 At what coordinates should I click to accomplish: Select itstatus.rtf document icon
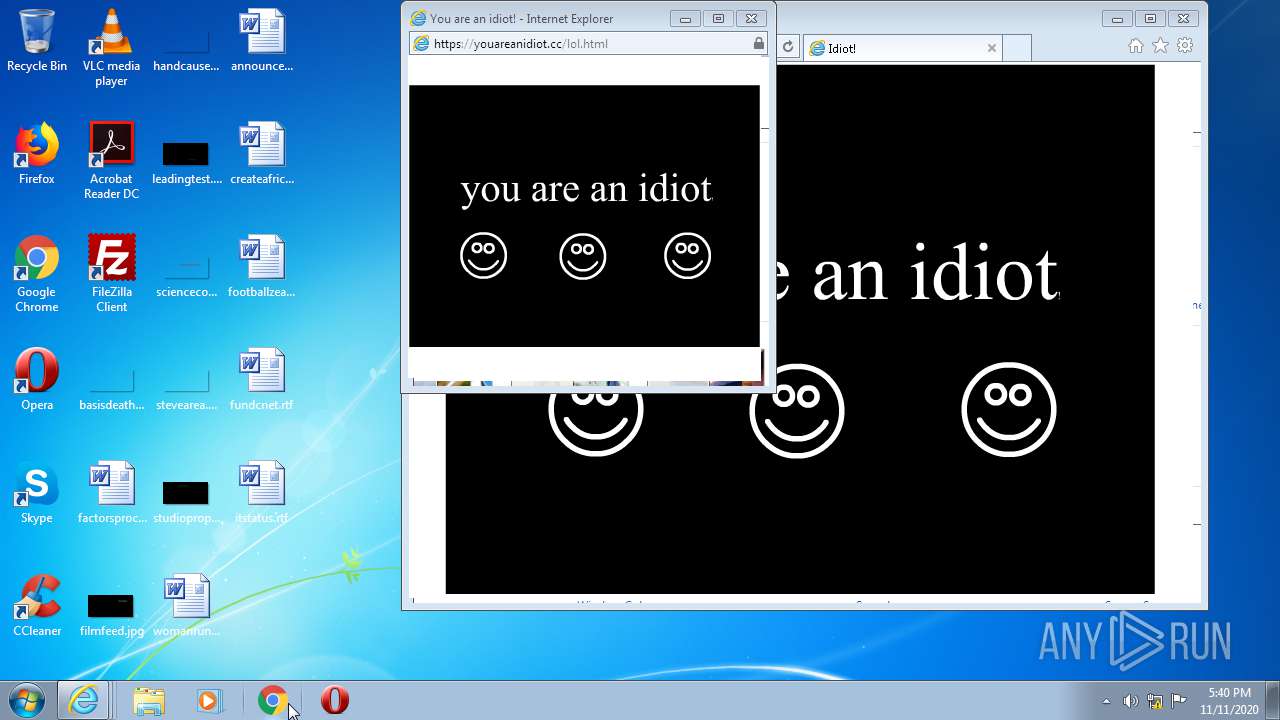pos(262,492)
